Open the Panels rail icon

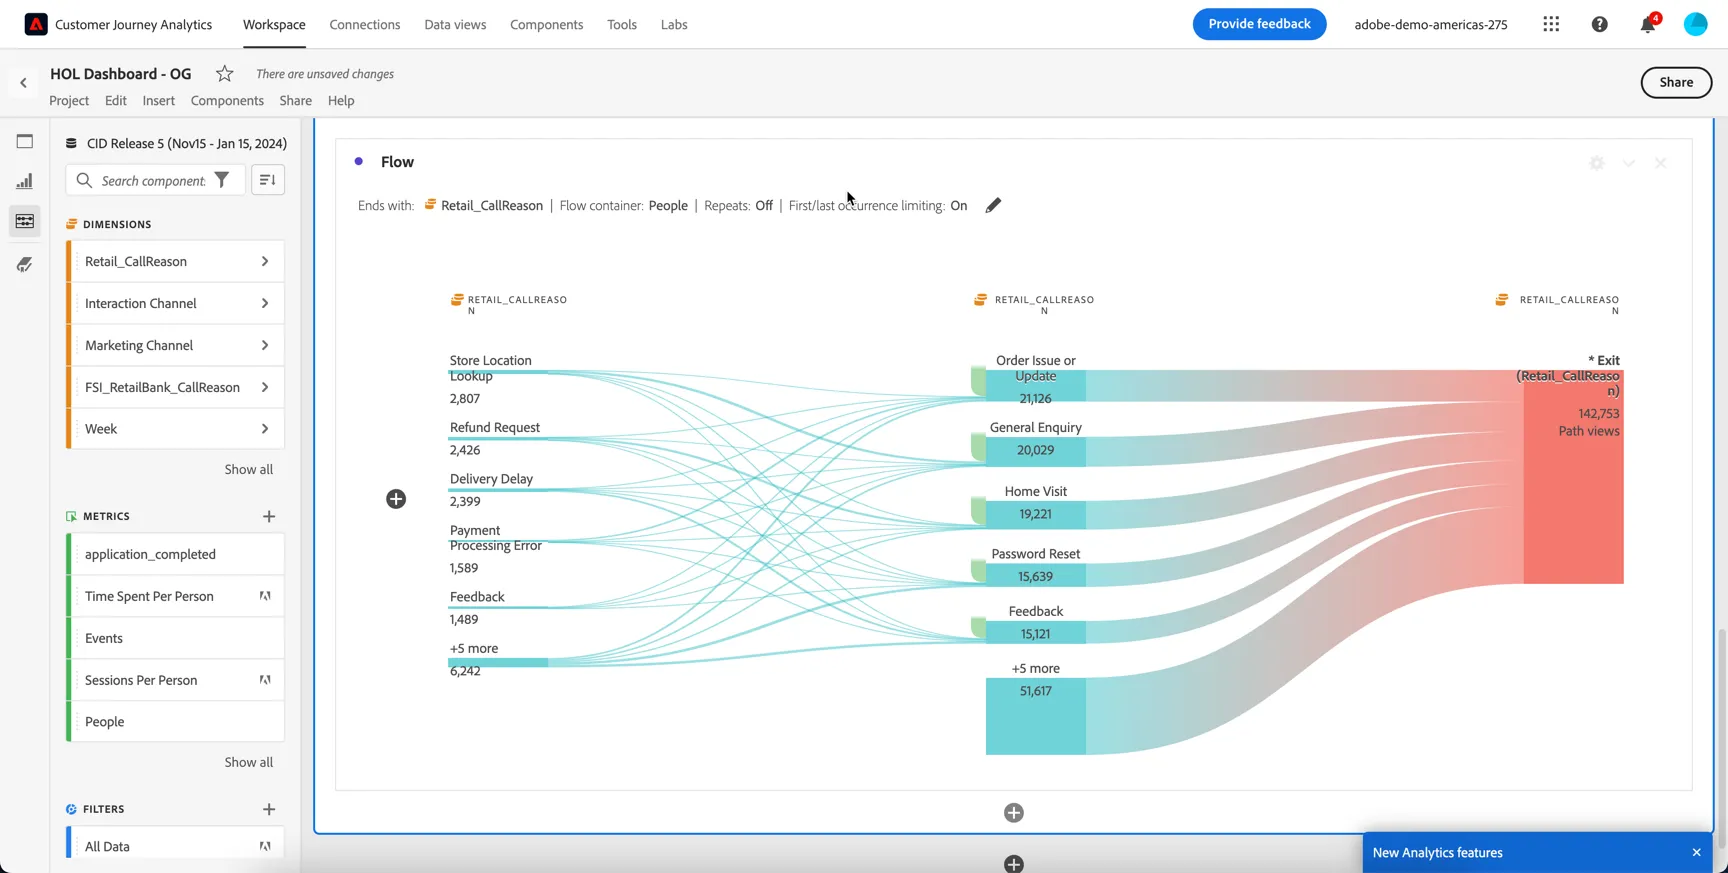click(x=25, y=141)
